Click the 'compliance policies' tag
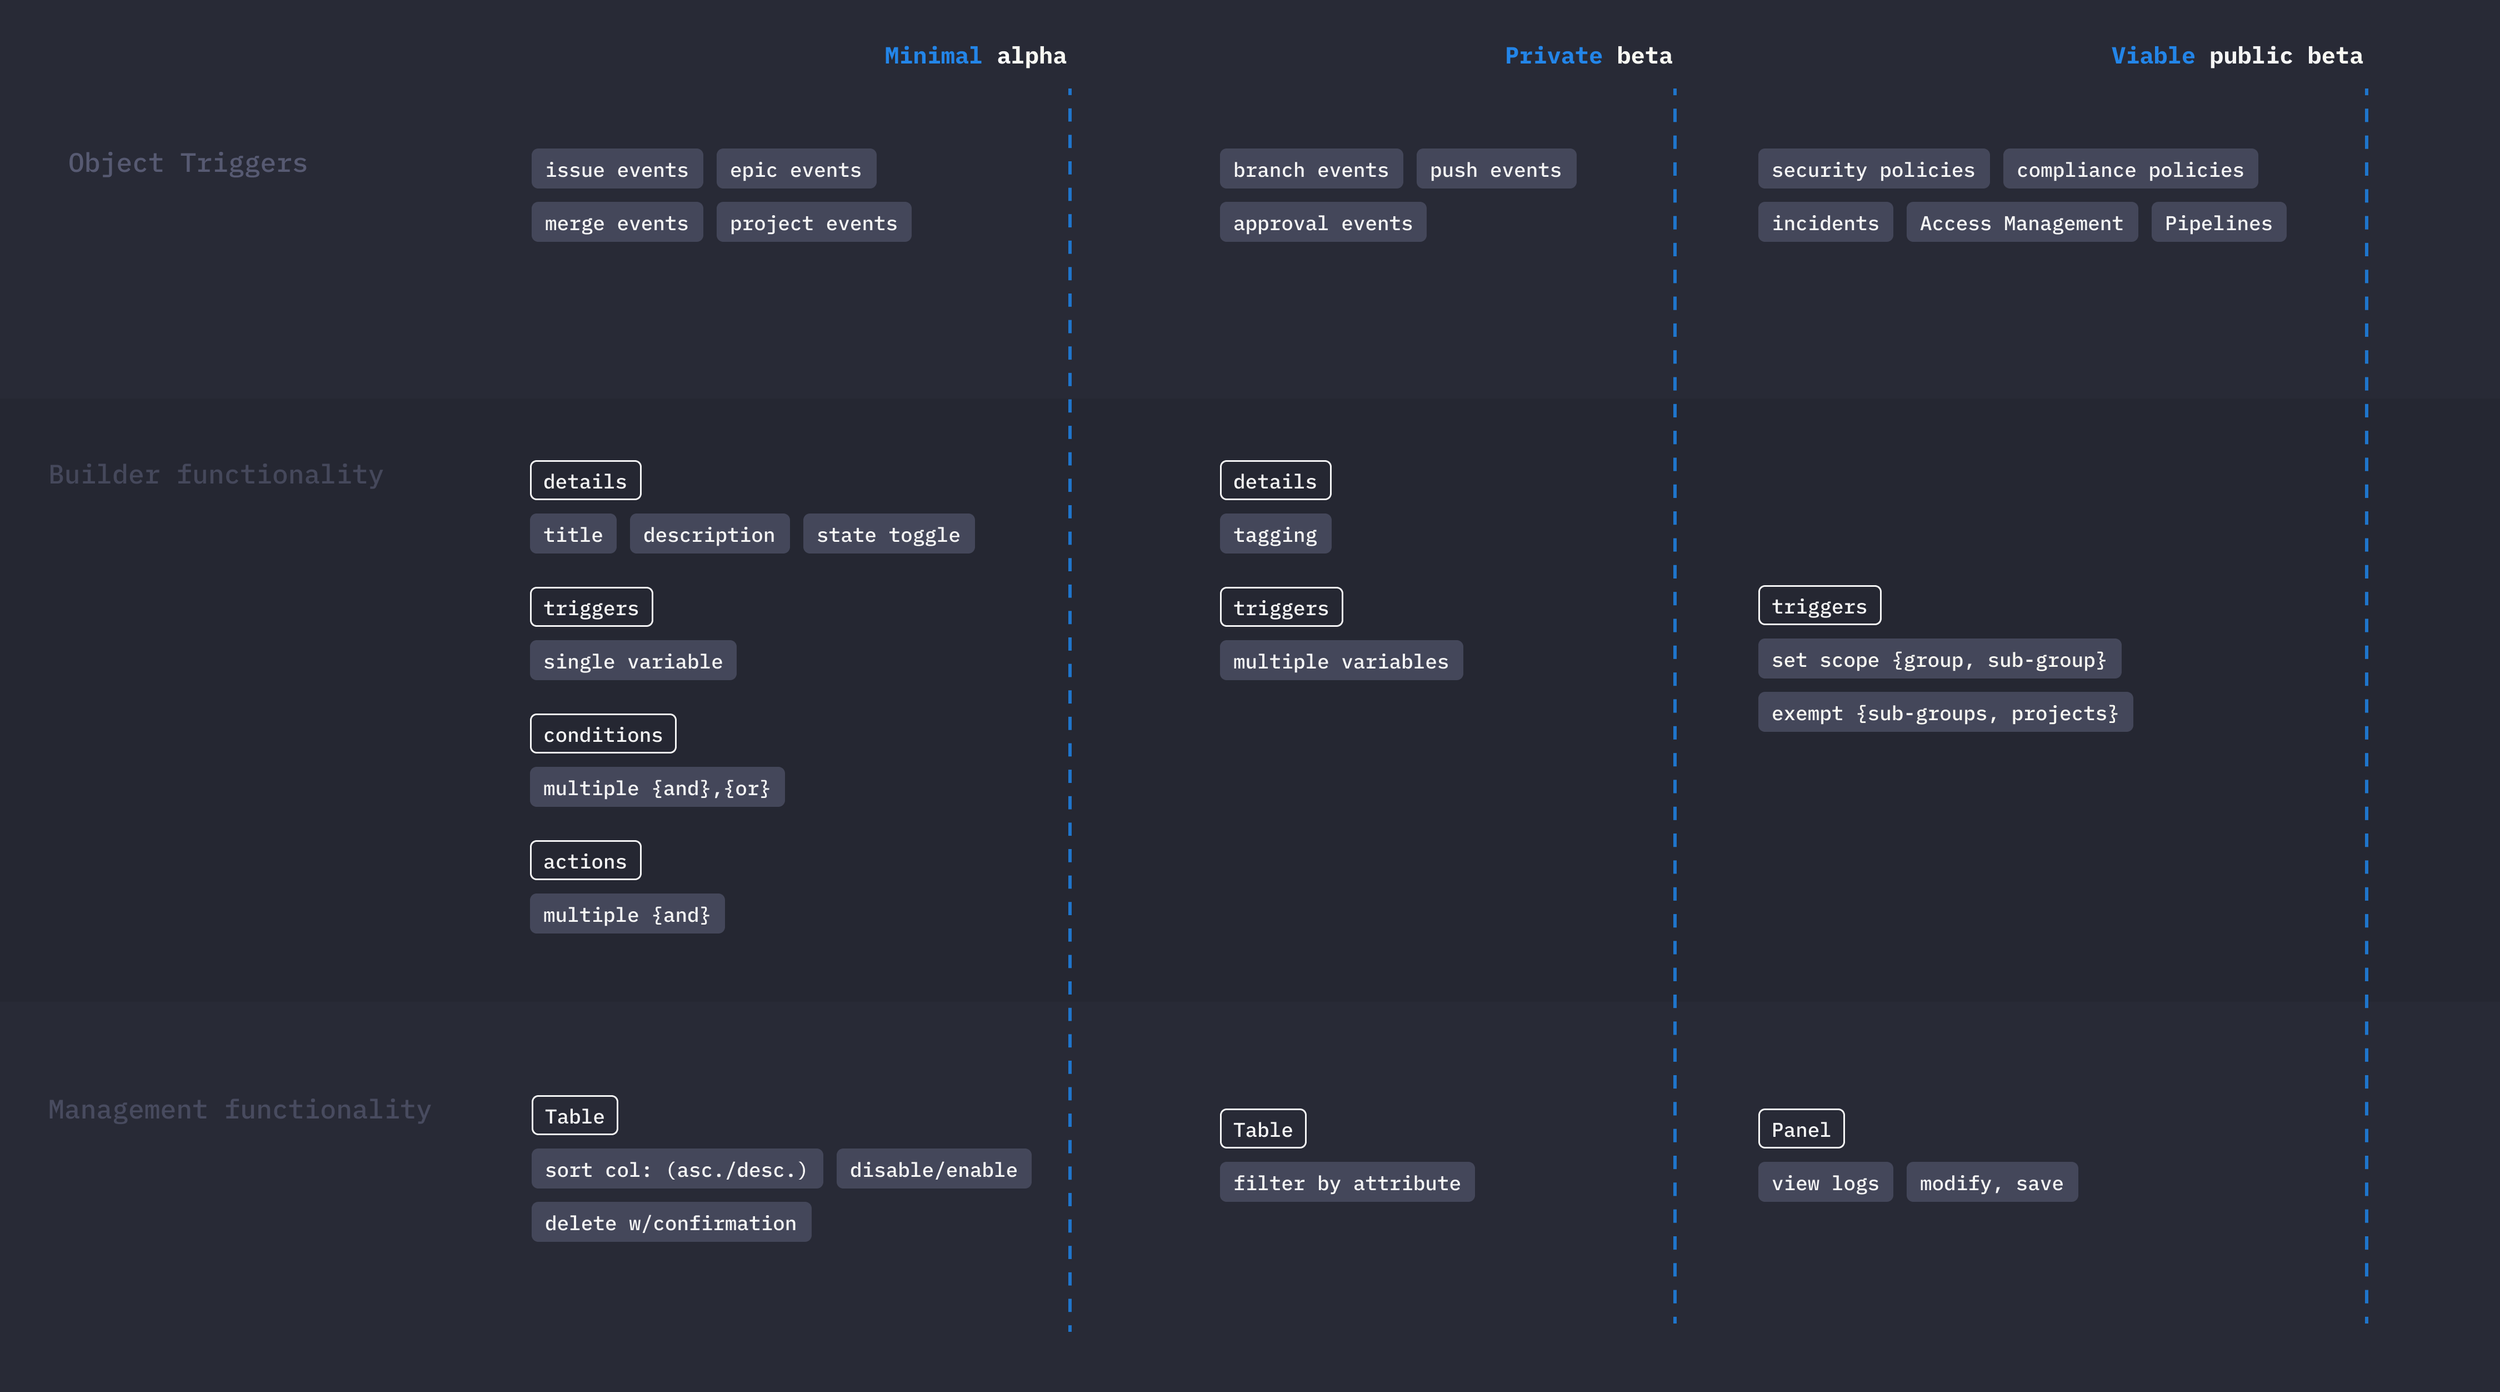Image resolution: width=2500 pixels, height=1392 pixels. click(x=2129, y=169)
